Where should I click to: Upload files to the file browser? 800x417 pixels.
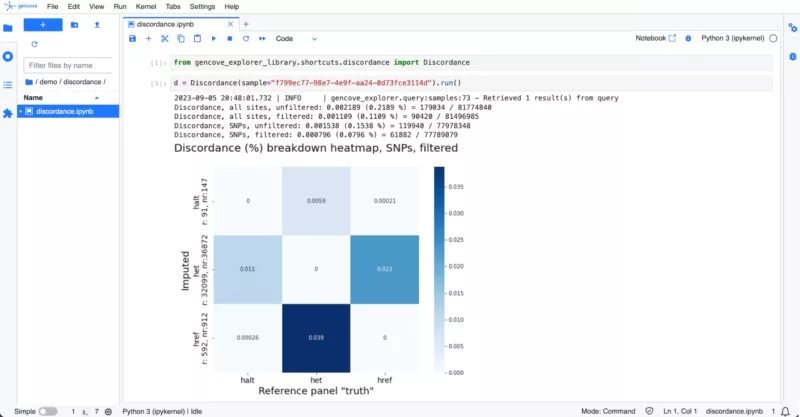96,24
